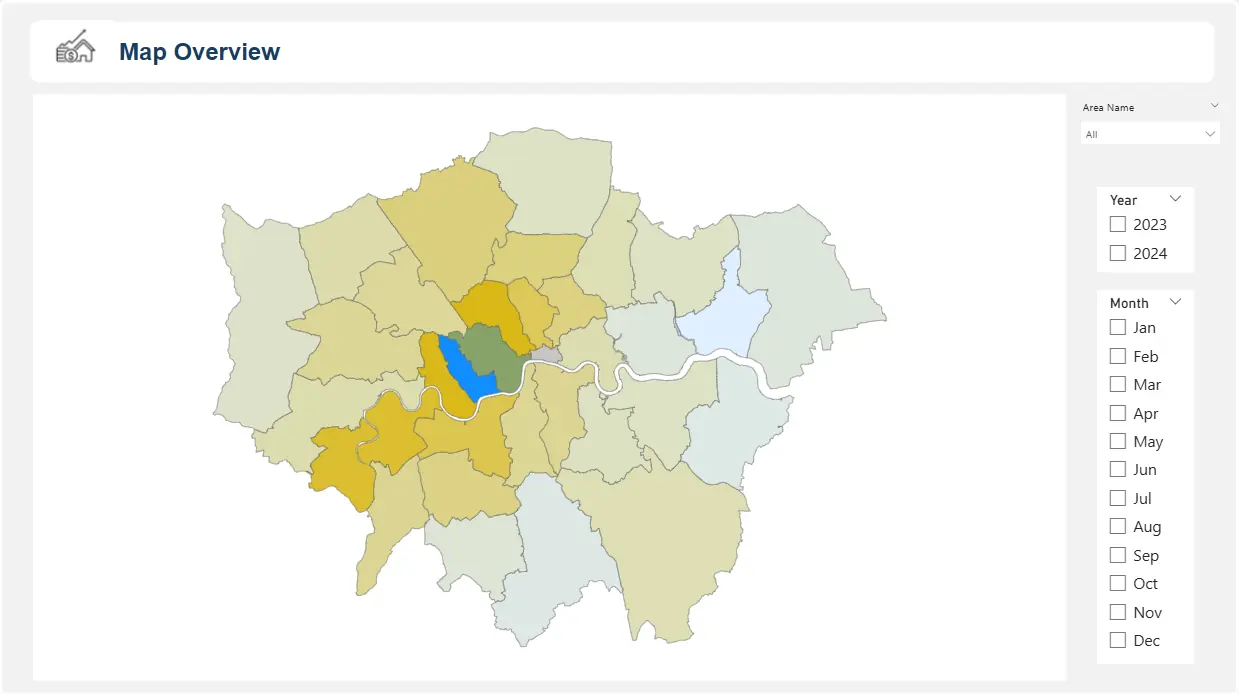This screenshot has height=694, width=1239.
Task: Tick the Jan month checkbox
Action: click(x=1118, y=327)
